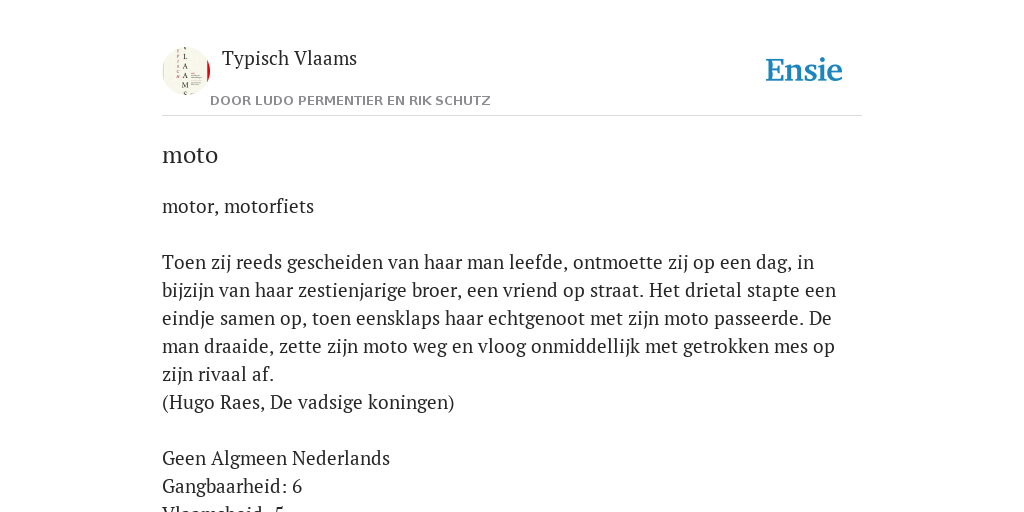Image resolution: width=1024 pixels, height=512 pixels.
Task: Click the moto heading
Action: [x=190, y=155]
